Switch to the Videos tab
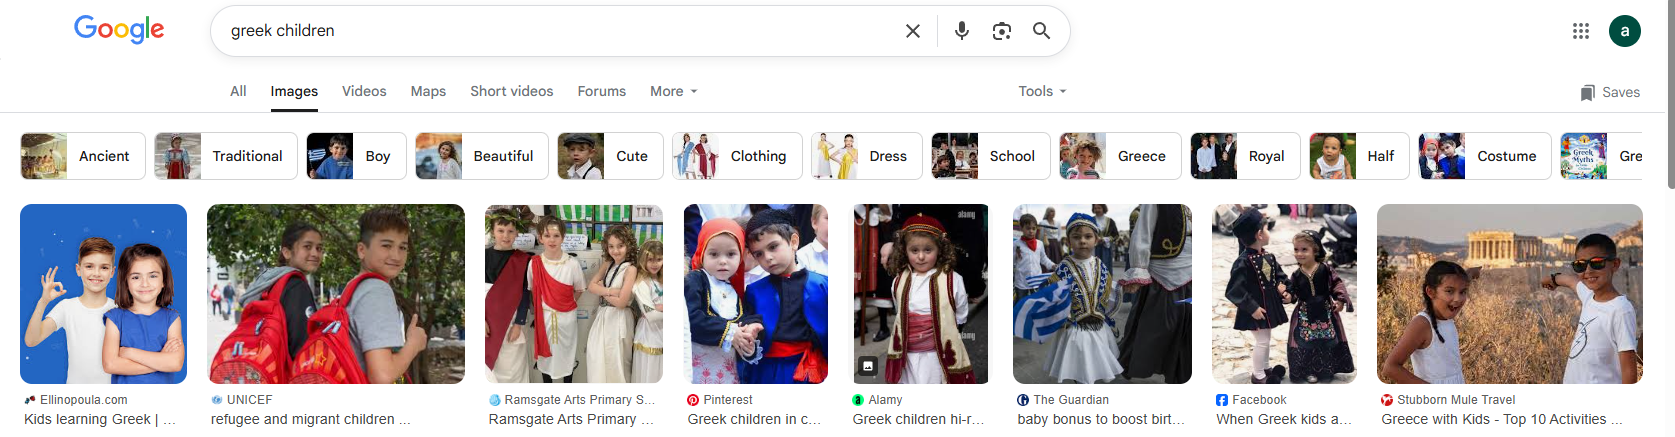The width and height of the screenshot is (1675, 437). coord(364,91)
